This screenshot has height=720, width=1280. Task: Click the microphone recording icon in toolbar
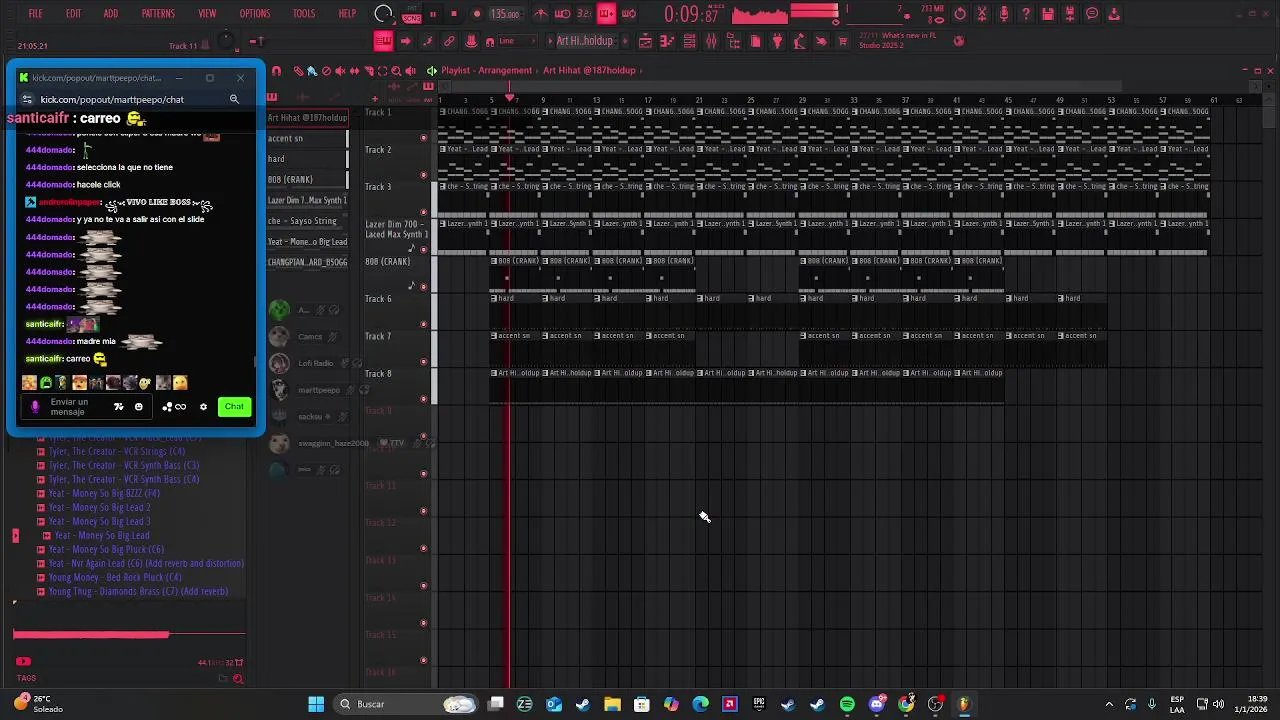point(1004,14)
